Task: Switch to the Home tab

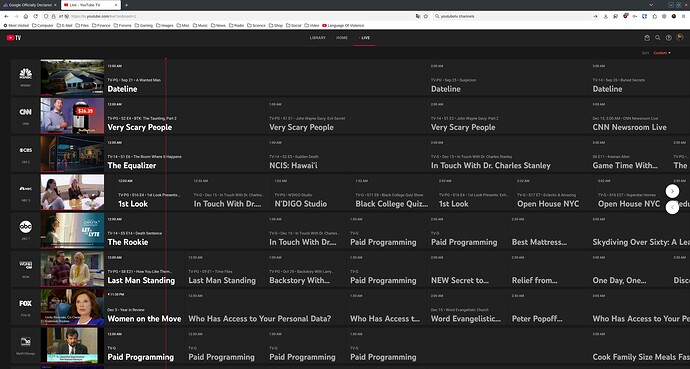Action: [x=342, y=38]
